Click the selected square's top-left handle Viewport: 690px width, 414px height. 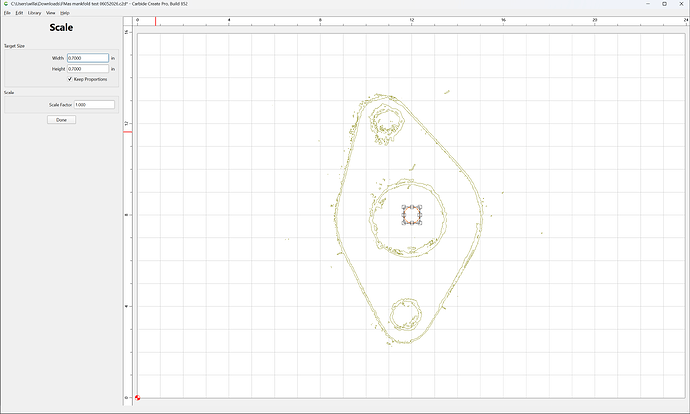tap(404, 207)
